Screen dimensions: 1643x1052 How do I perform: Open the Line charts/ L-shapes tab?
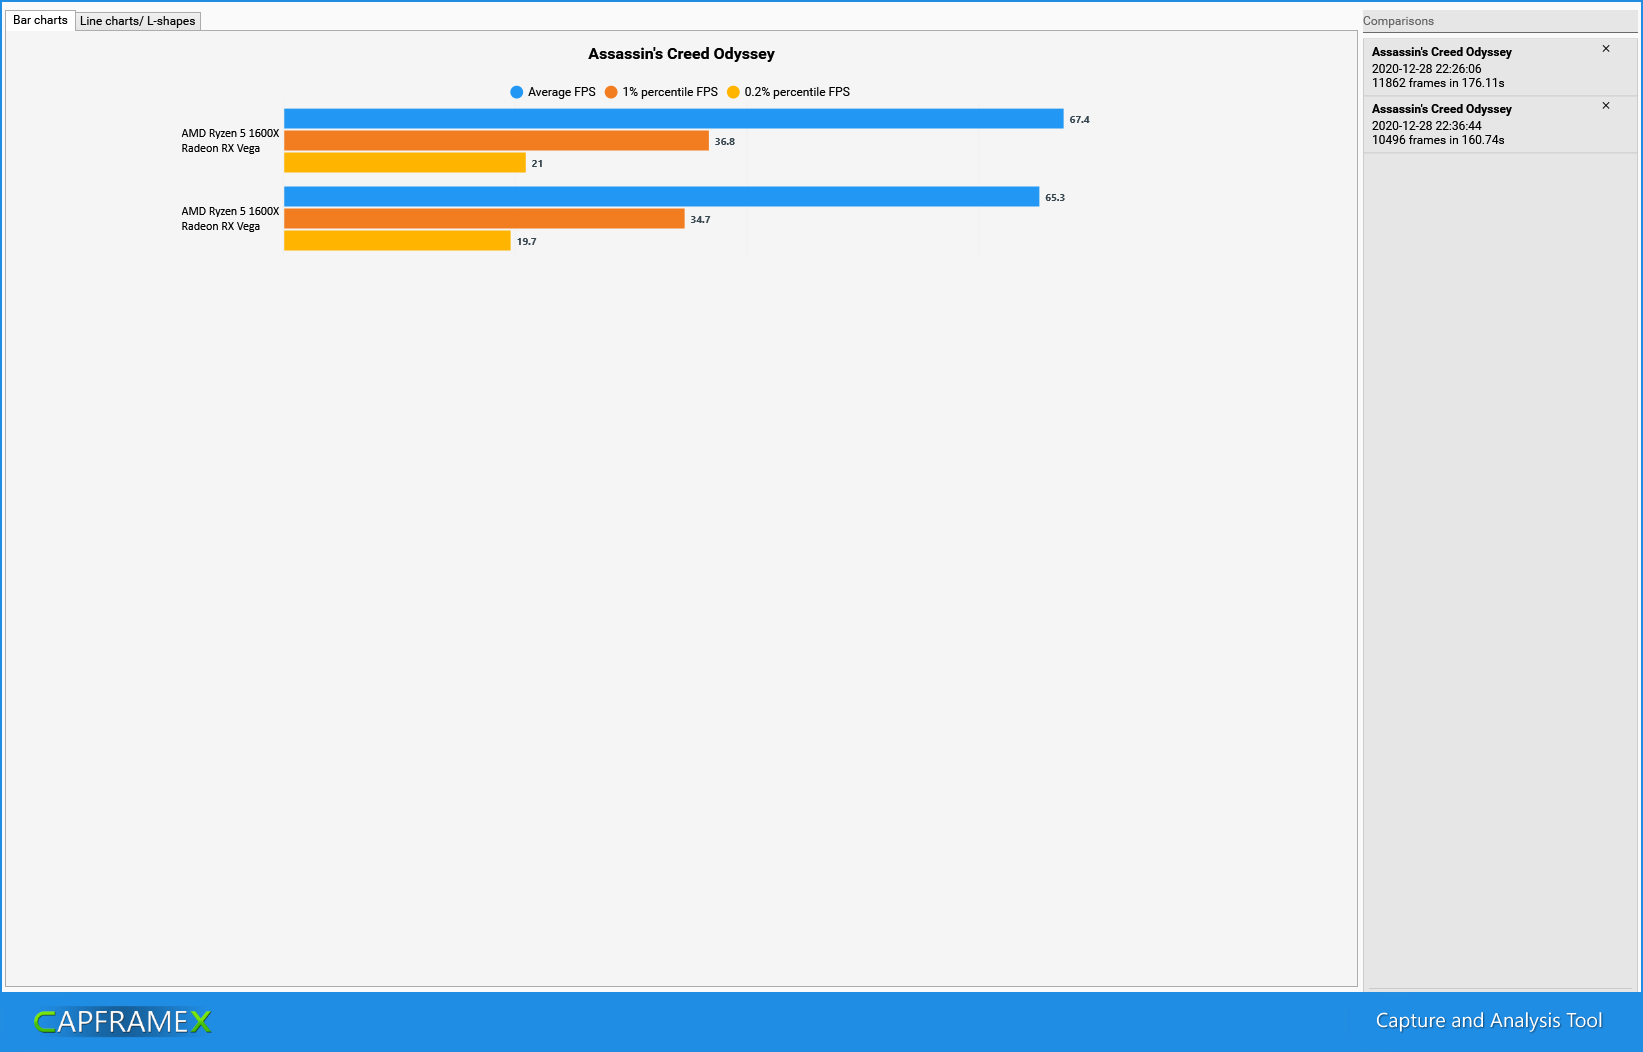pos(138,21)
